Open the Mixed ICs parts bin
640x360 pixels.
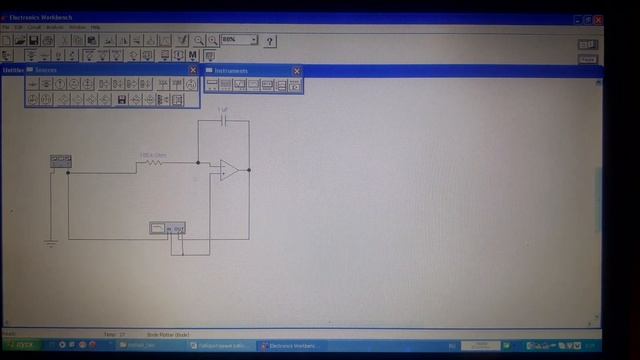(103, 55)
